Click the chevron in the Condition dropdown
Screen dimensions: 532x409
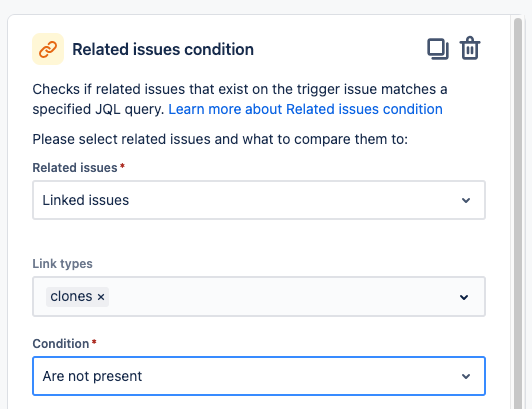click(x=466, y=376)
